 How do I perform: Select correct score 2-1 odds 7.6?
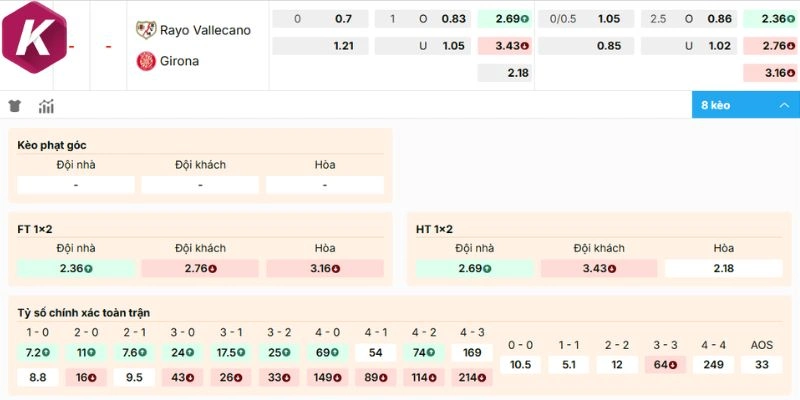[134, 353]
